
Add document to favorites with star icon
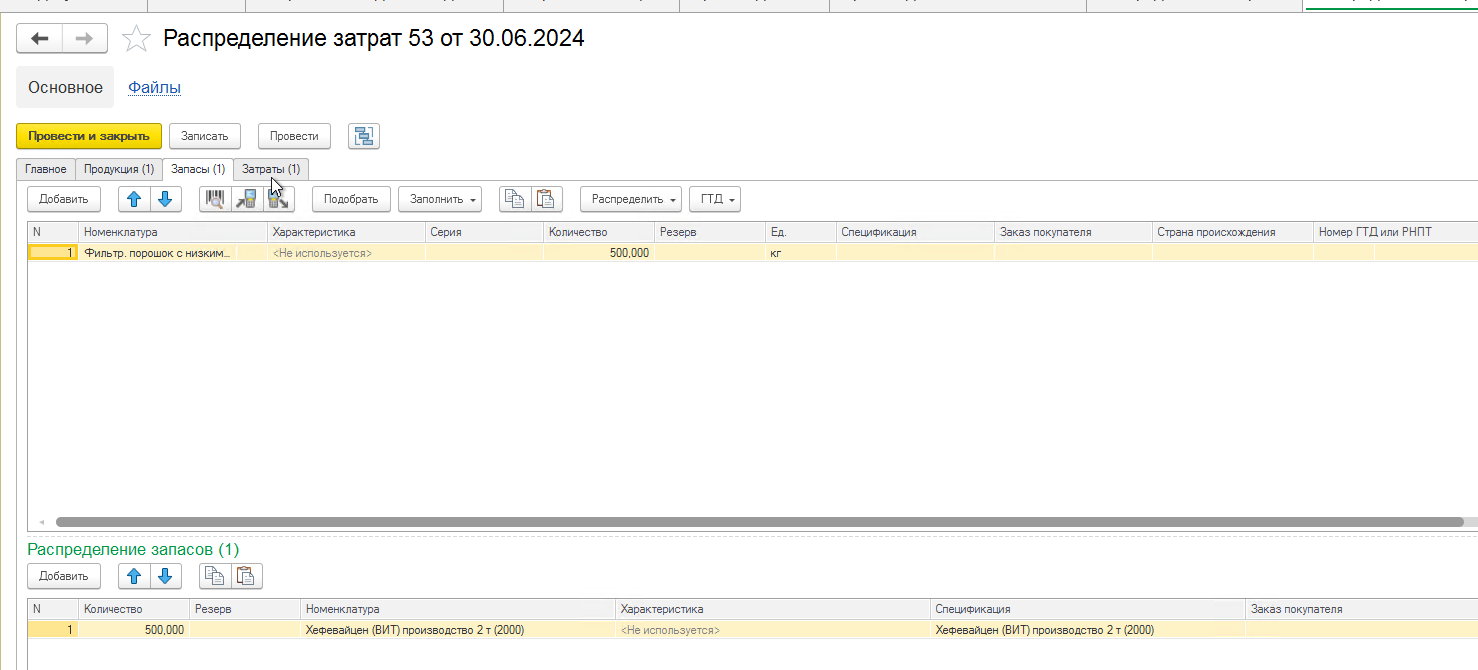click(x=135, y=39)
